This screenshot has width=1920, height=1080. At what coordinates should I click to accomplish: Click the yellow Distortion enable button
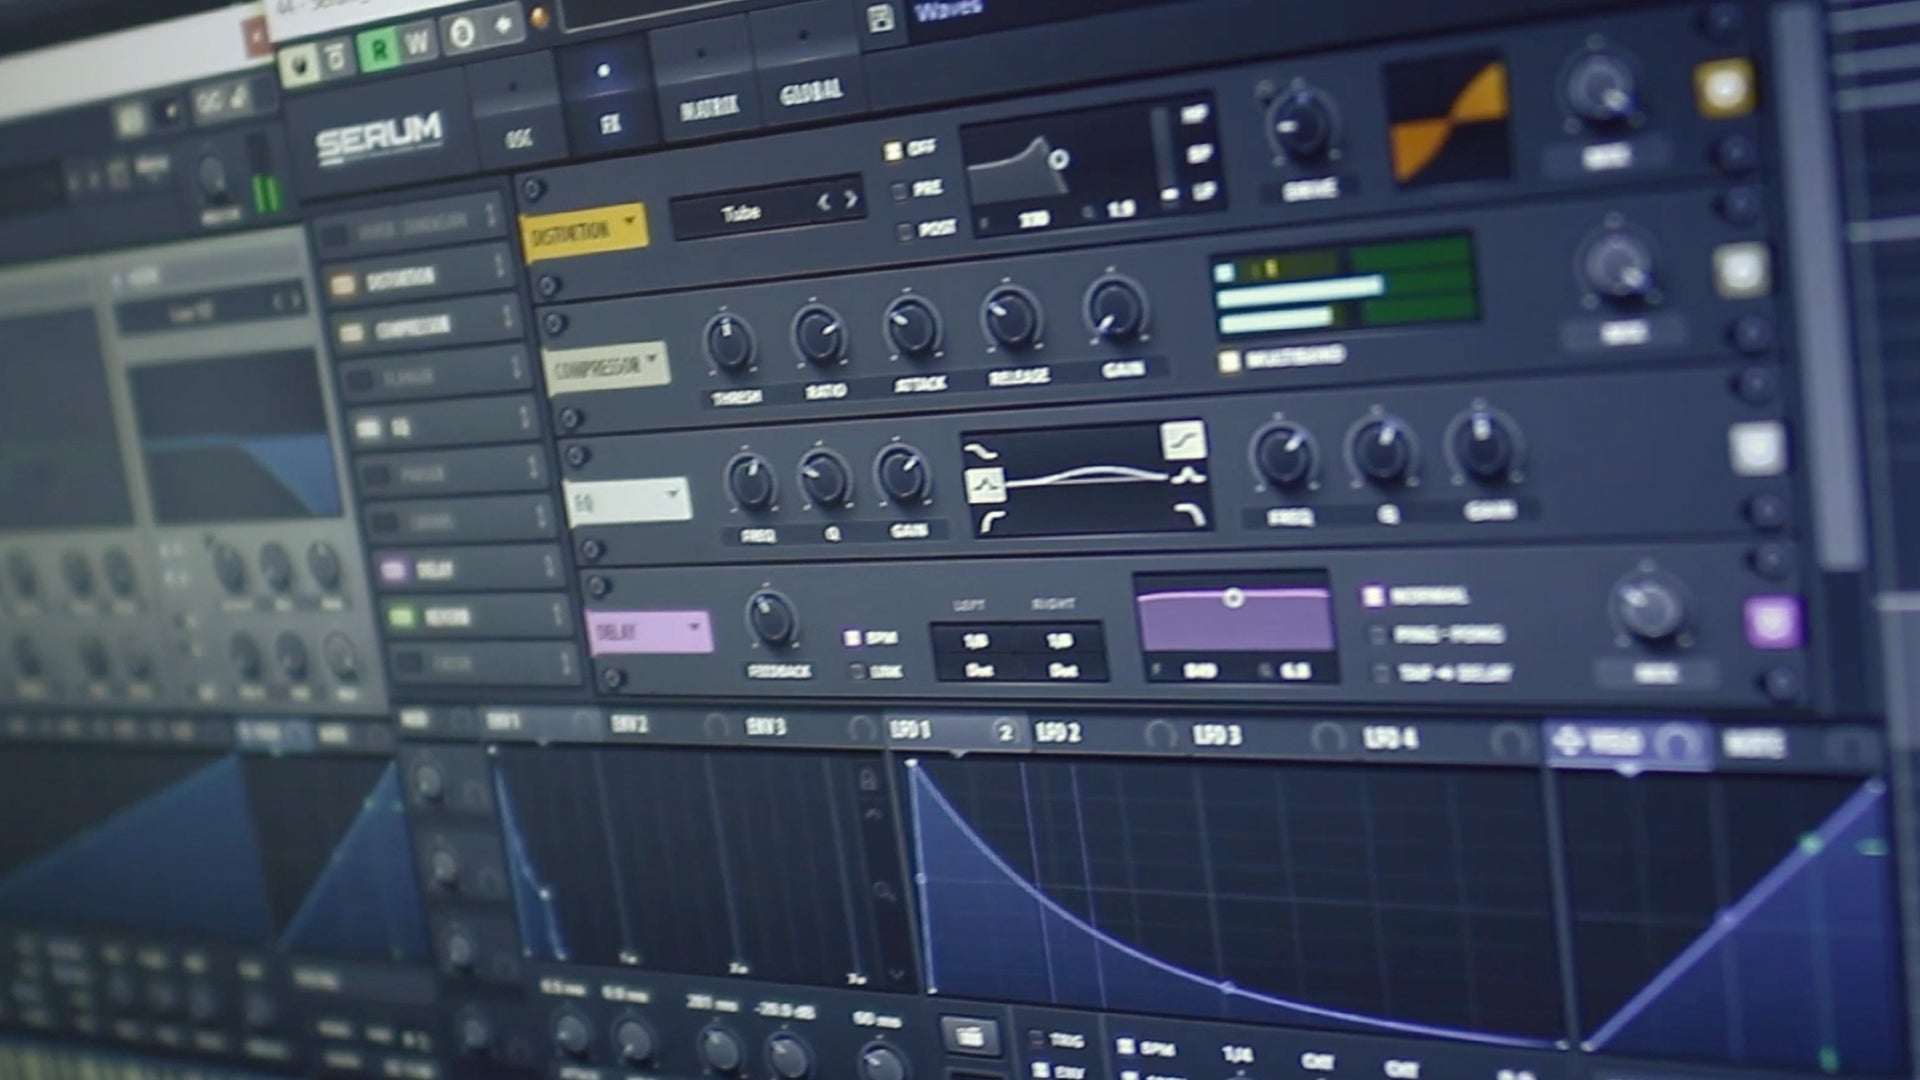1725,88
